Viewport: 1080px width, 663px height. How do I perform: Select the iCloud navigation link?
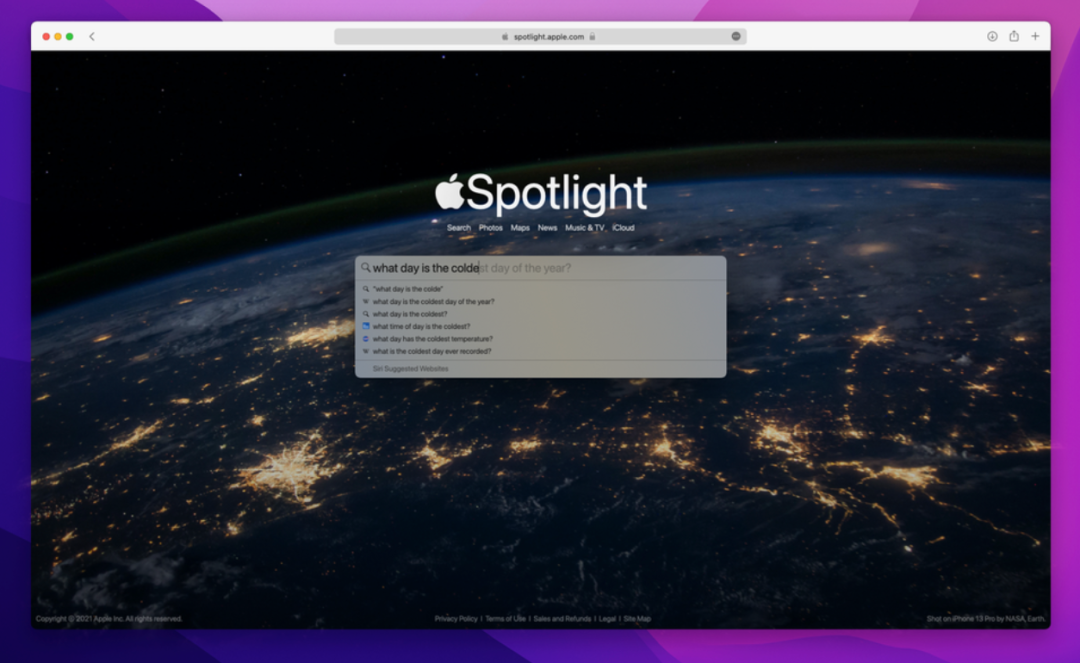[x=623, y=228]
